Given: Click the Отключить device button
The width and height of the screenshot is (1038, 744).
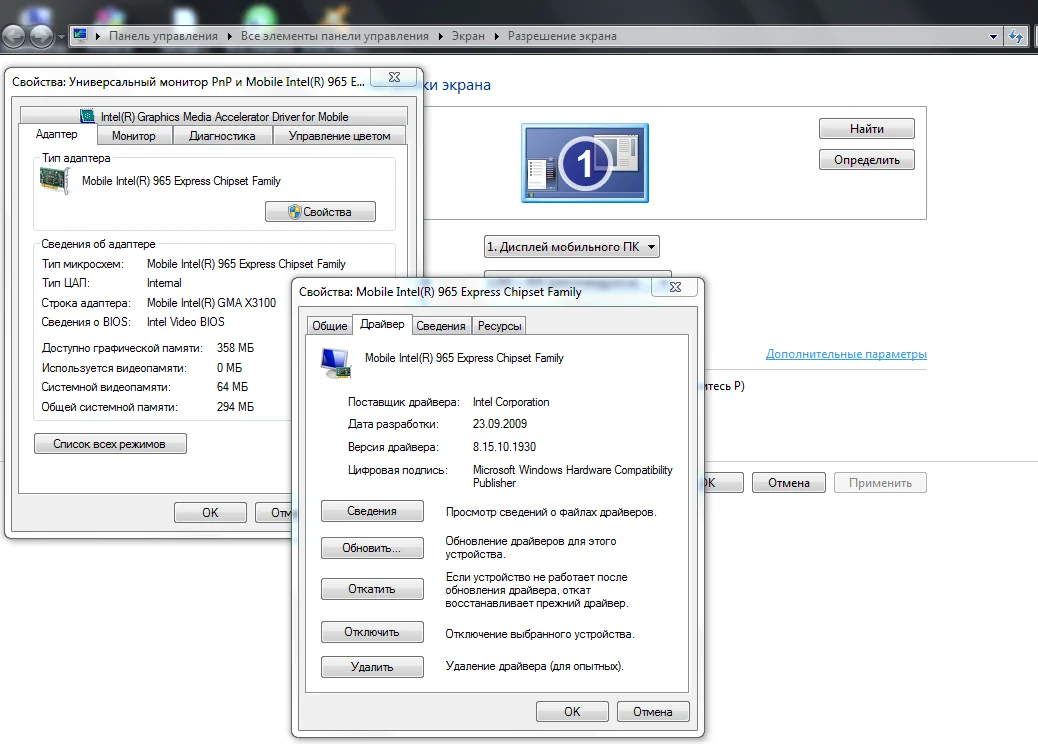Looking at the screenshot, I should (372, 632).
